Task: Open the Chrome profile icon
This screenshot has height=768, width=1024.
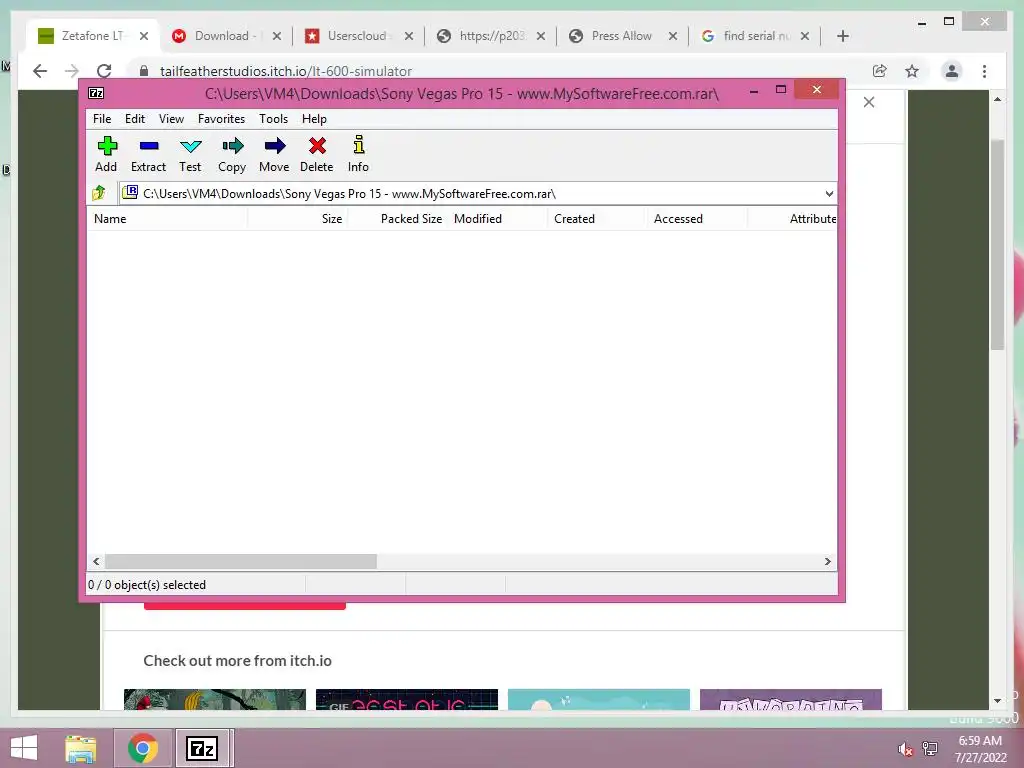Action: (x=952, y=71)
